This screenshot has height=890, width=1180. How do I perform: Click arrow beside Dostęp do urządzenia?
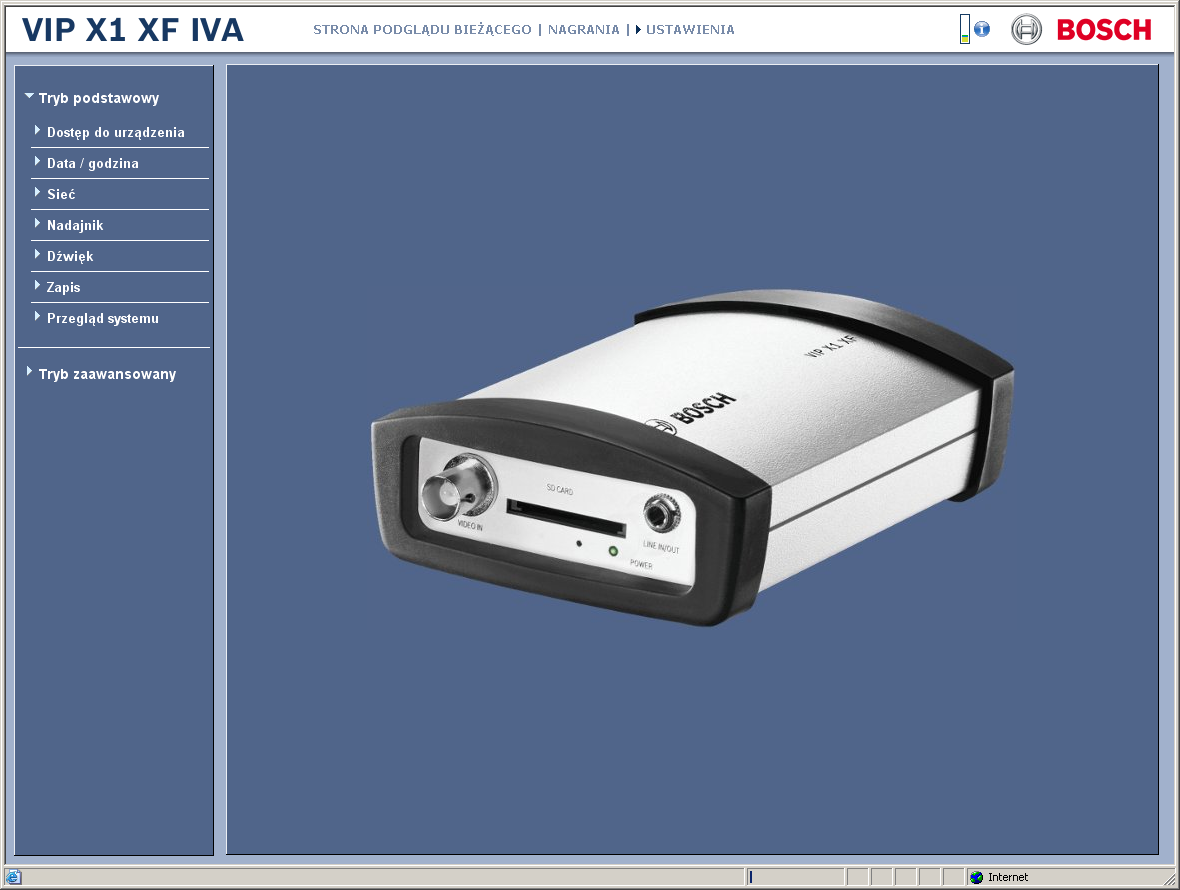[x=37, y=130]
